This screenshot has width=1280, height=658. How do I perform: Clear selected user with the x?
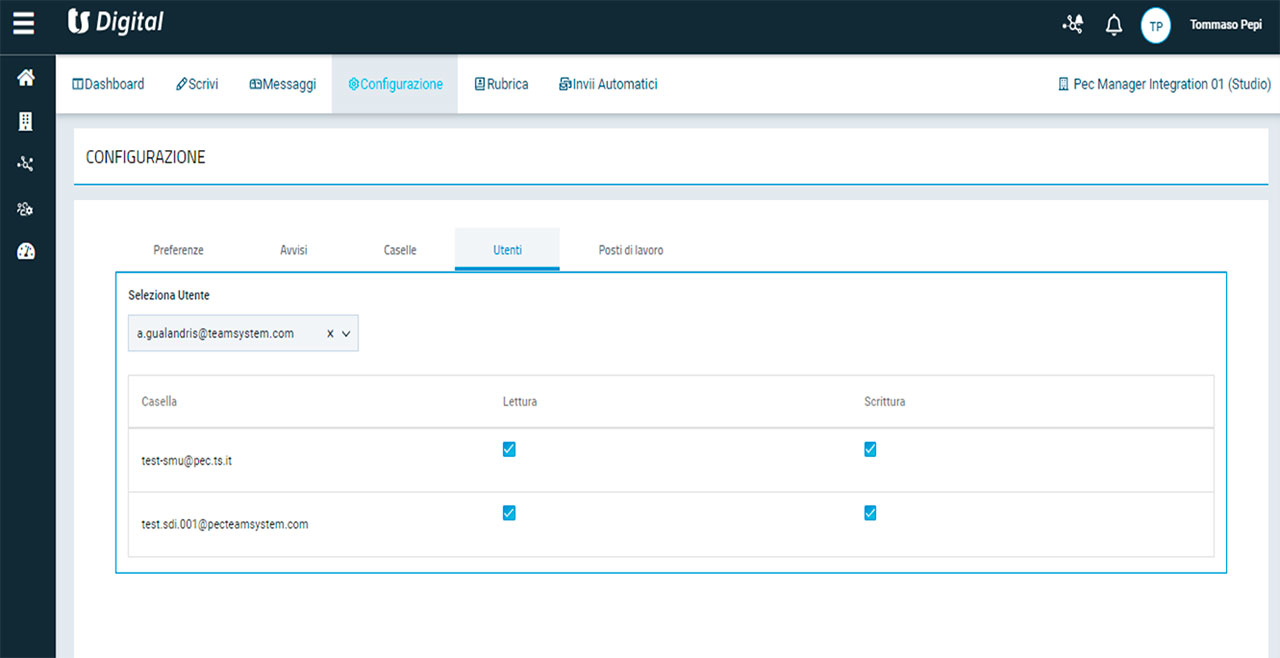330,334
